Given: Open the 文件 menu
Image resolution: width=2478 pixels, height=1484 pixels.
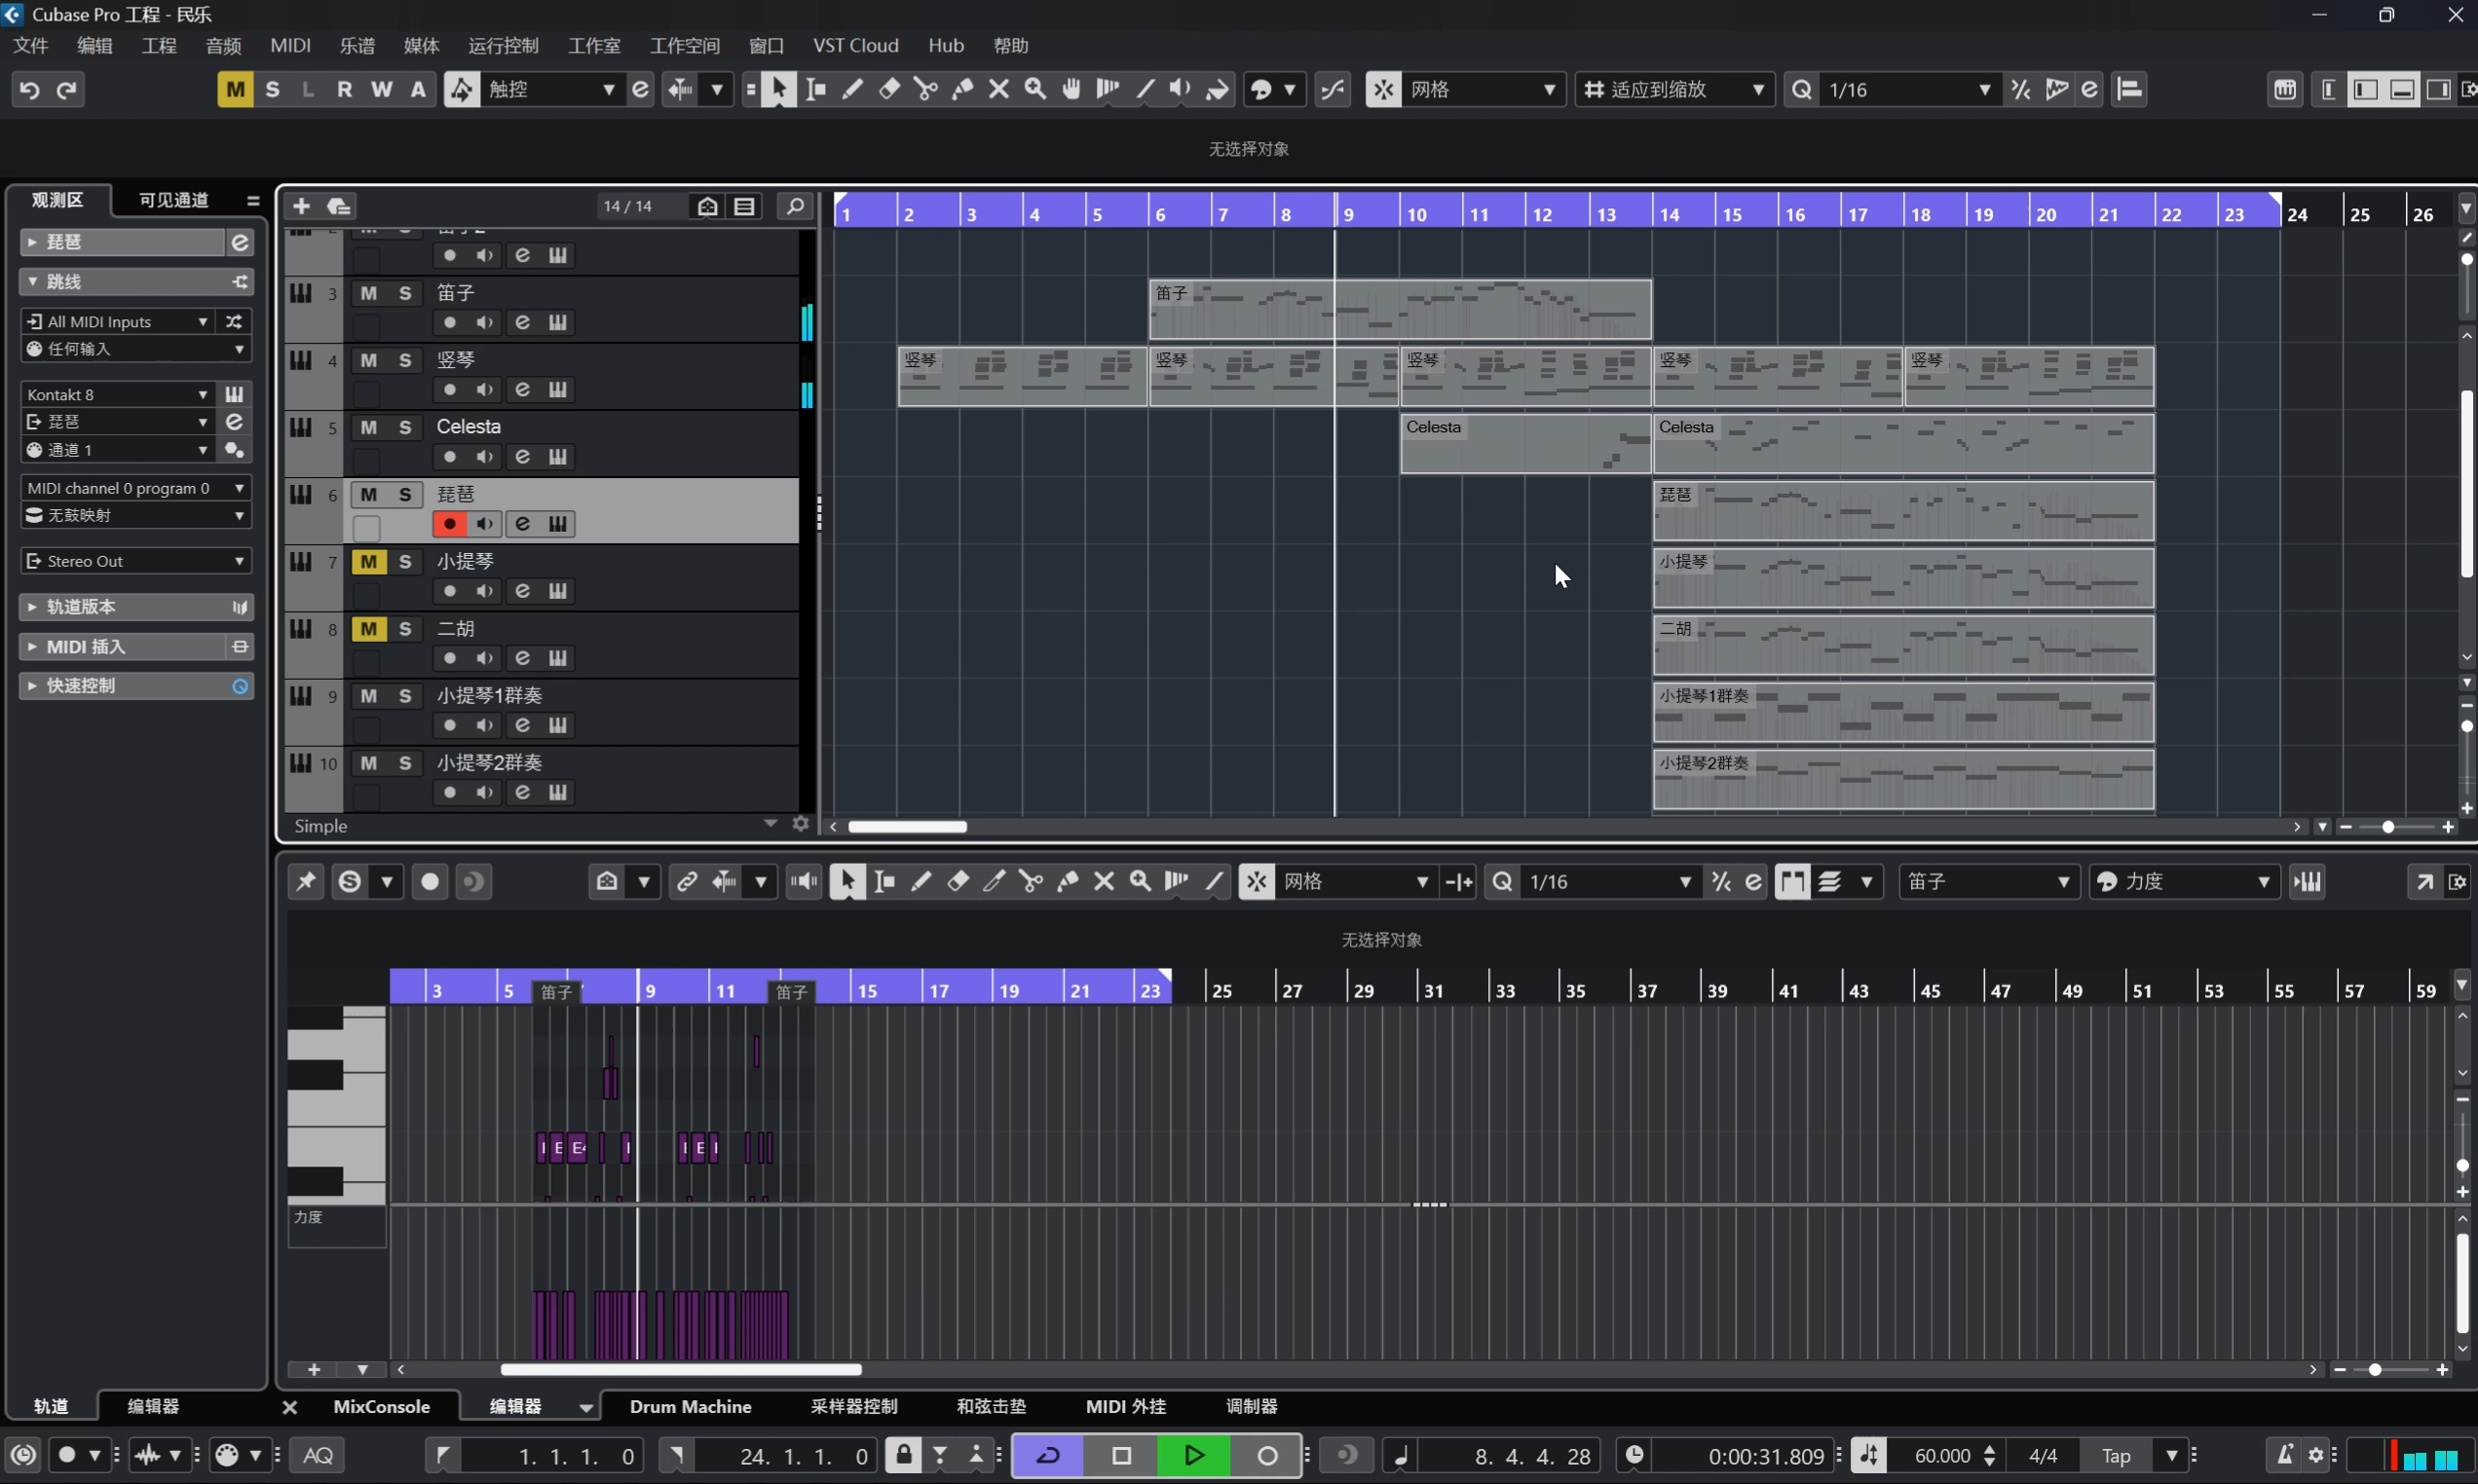Looking at the screenshot, I should (30, 46).
